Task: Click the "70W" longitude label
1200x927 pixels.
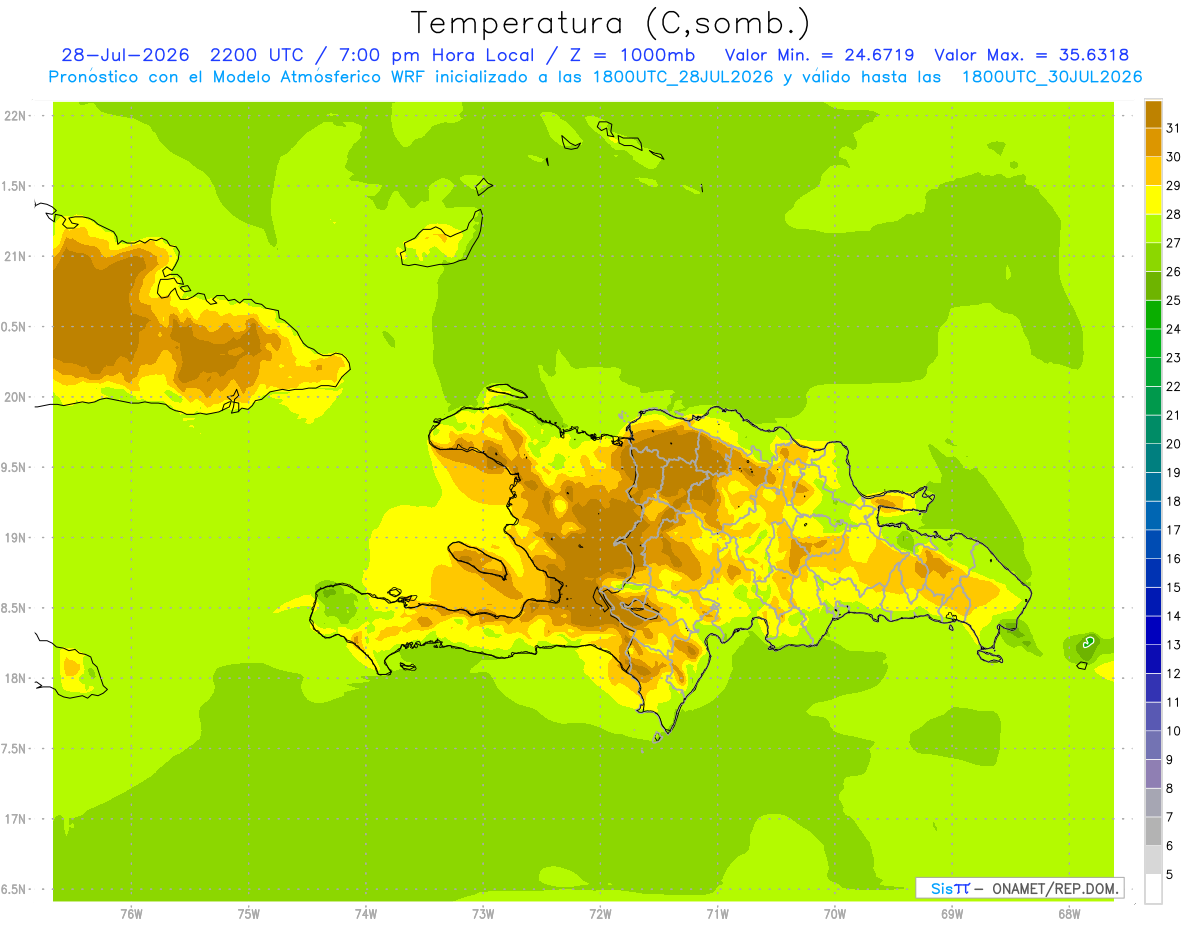Action: [x=835, y=914]
